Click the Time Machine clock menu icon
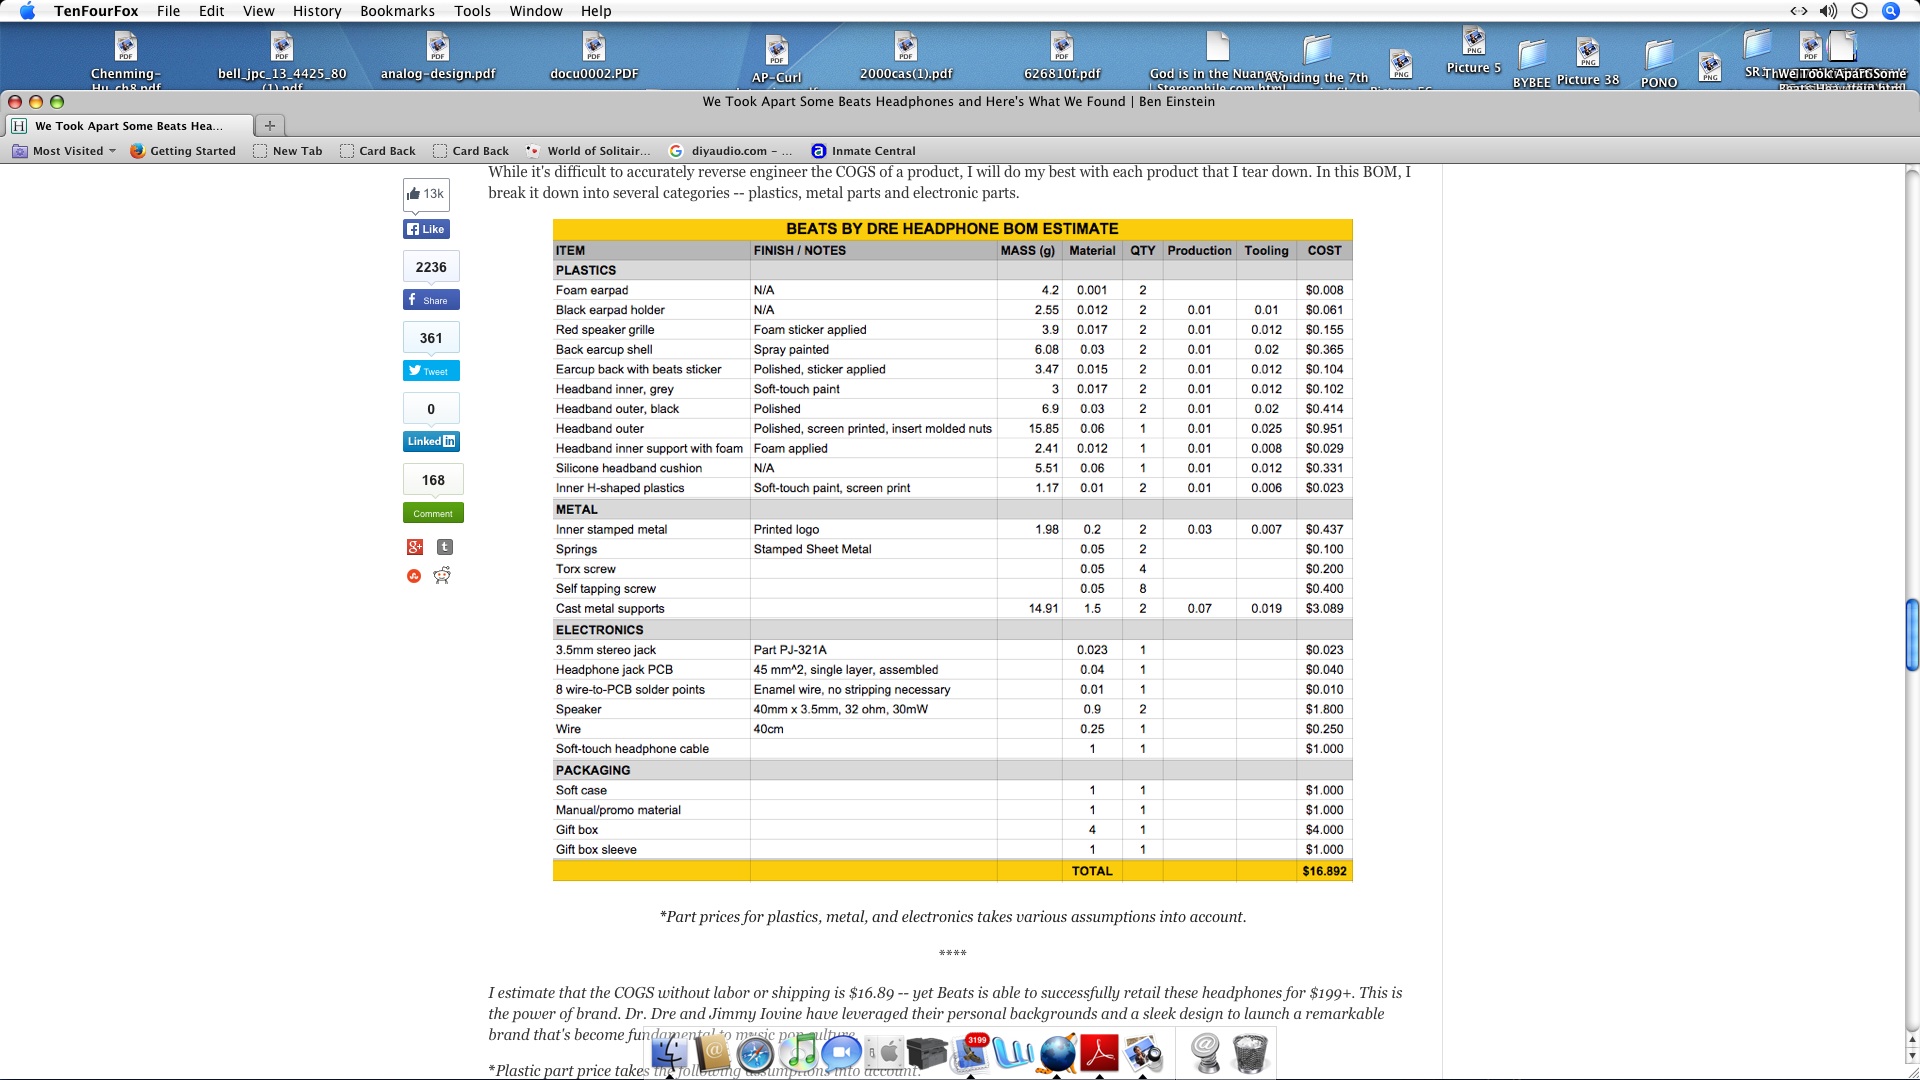 1859,11
